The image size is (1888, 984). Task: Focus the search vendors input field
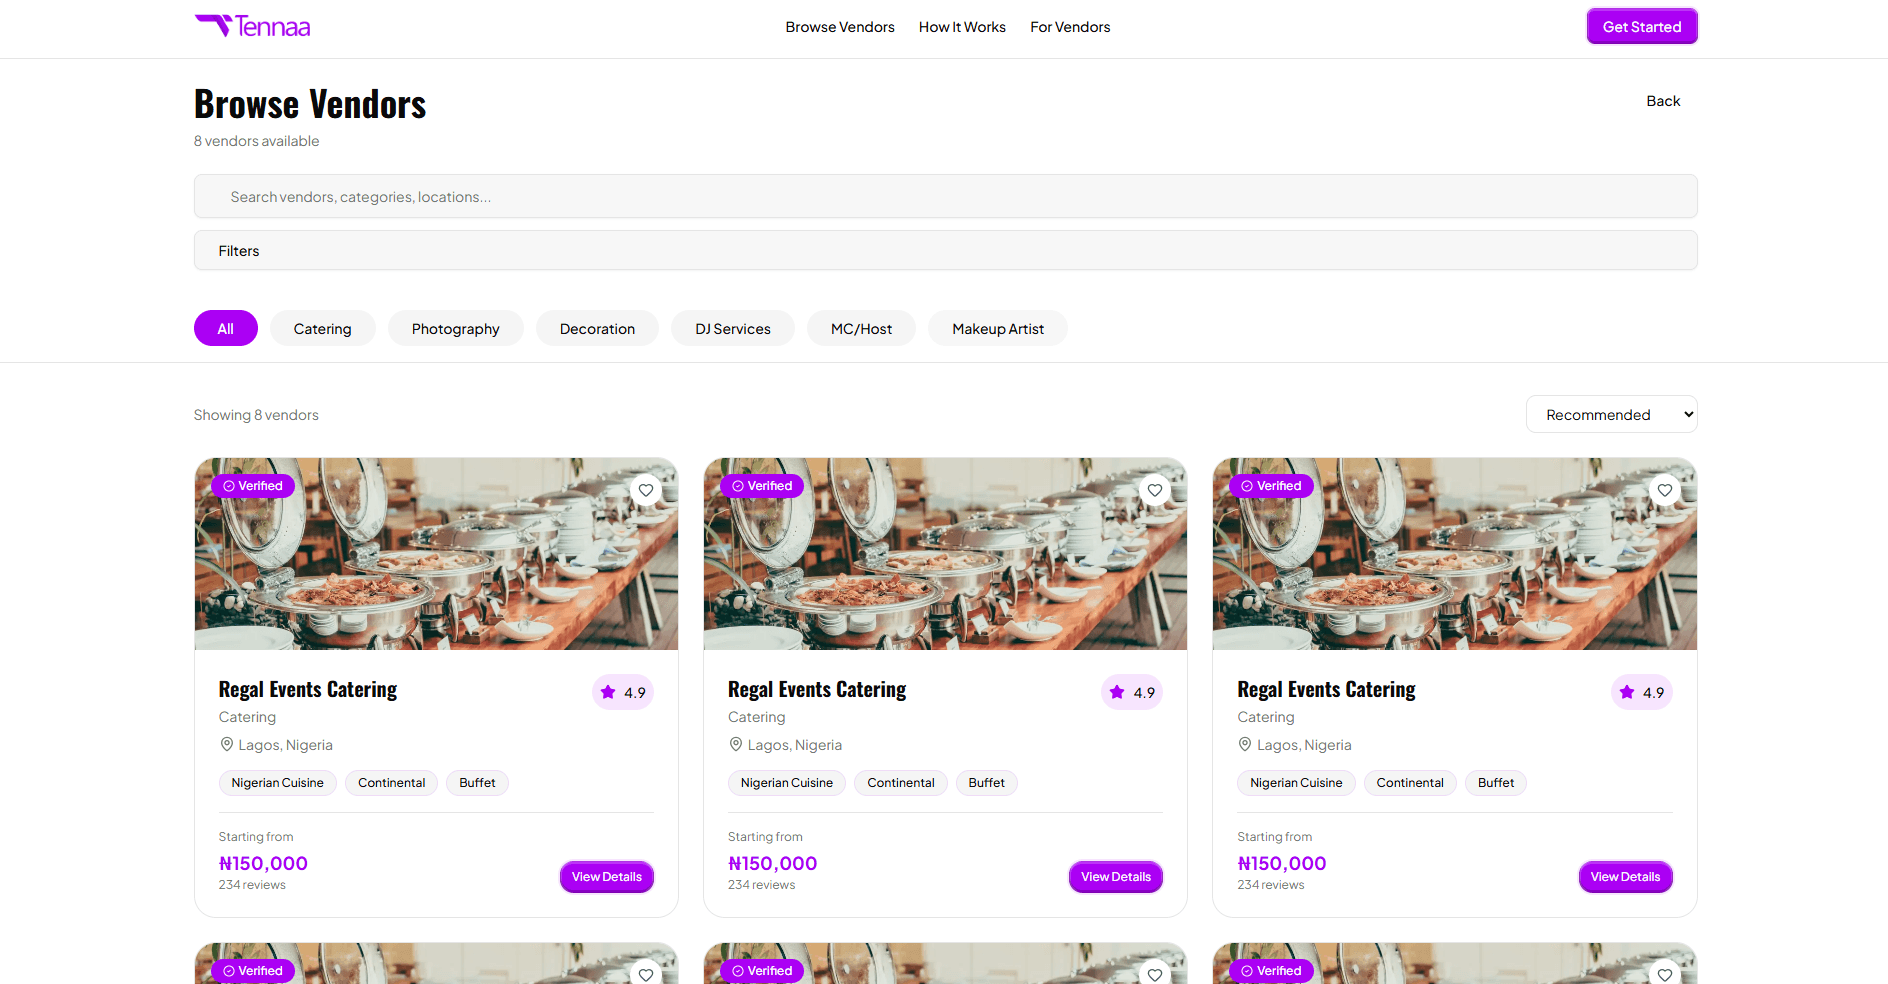tap(946, 197)
